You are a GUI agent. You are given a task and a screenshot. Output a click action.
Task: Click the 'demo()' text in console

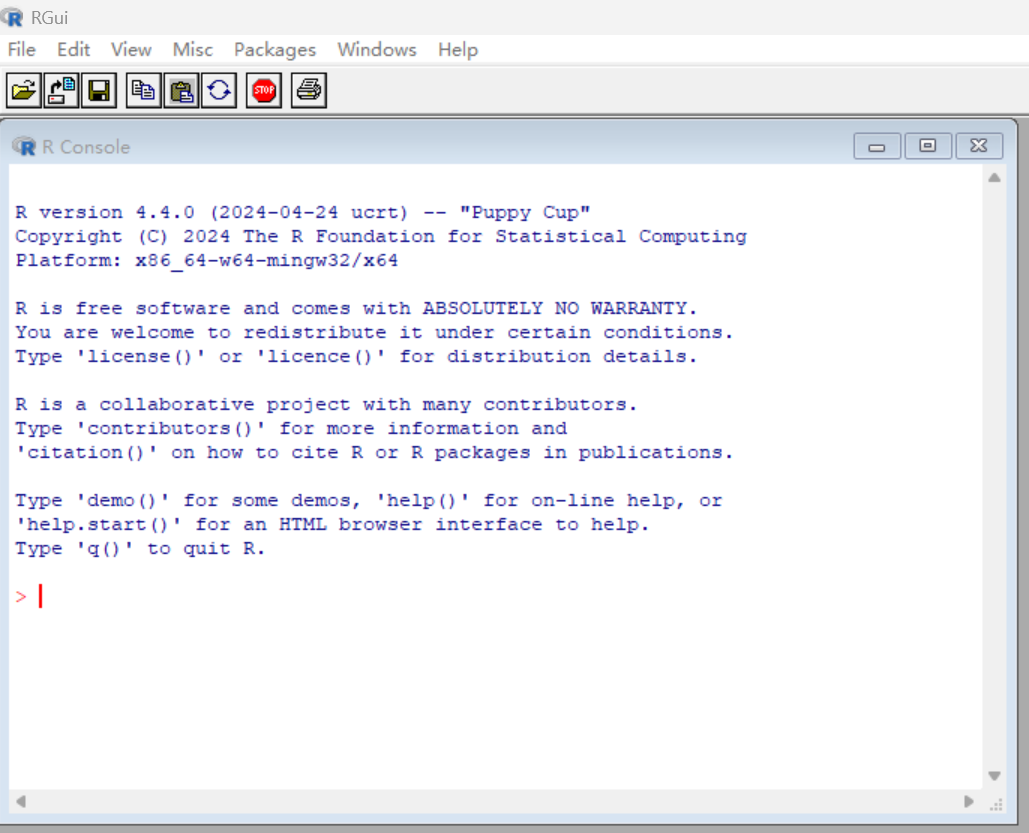(x=121, y=501)
